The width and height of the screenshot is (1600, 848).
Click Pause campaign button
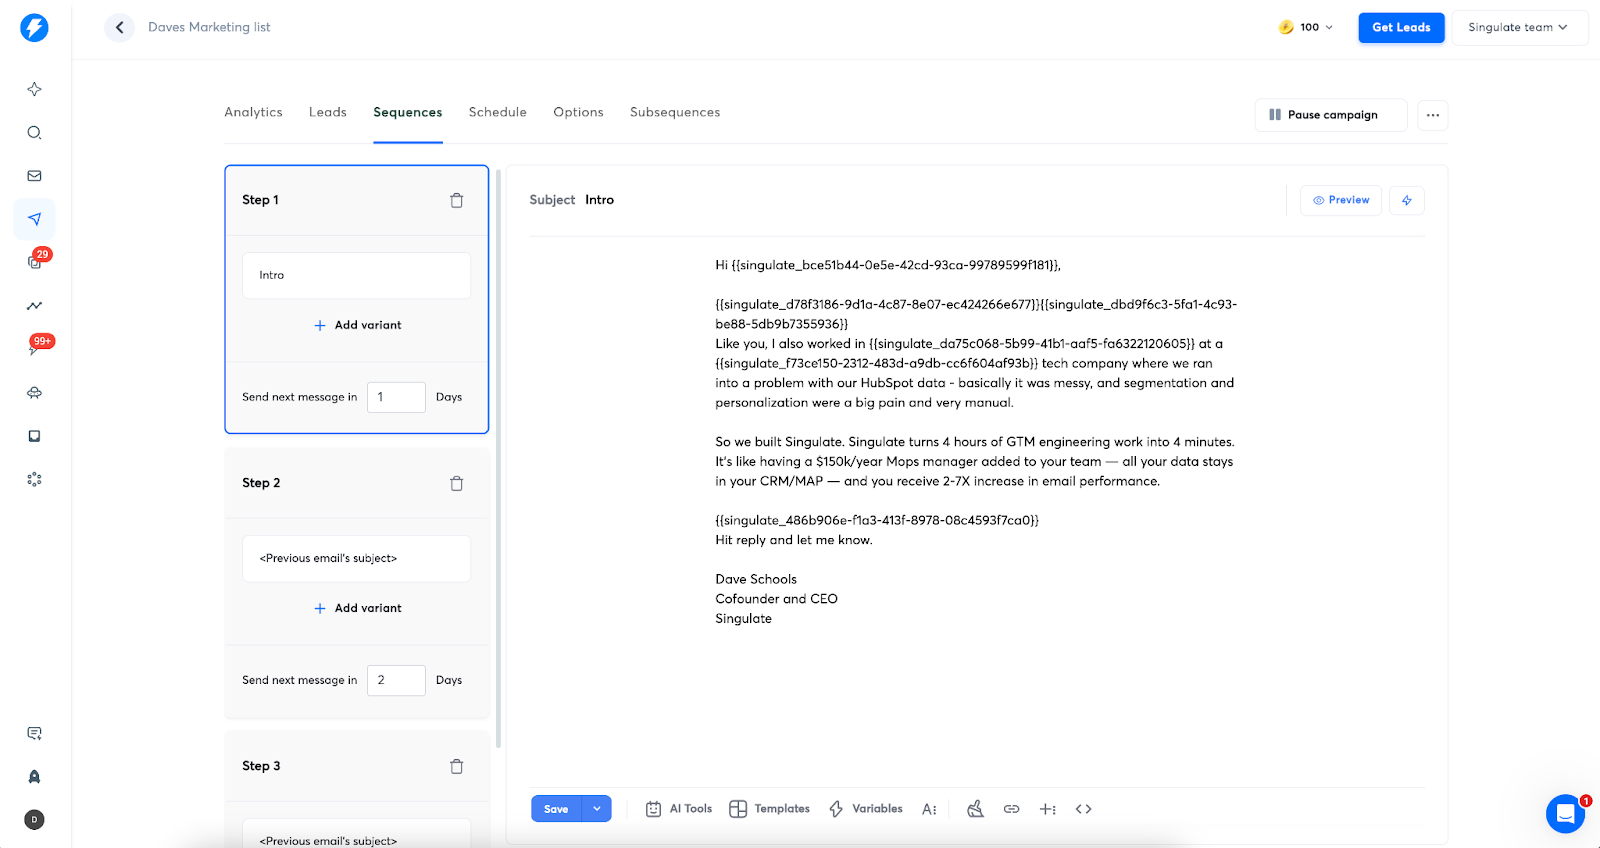pos(1330,115)
